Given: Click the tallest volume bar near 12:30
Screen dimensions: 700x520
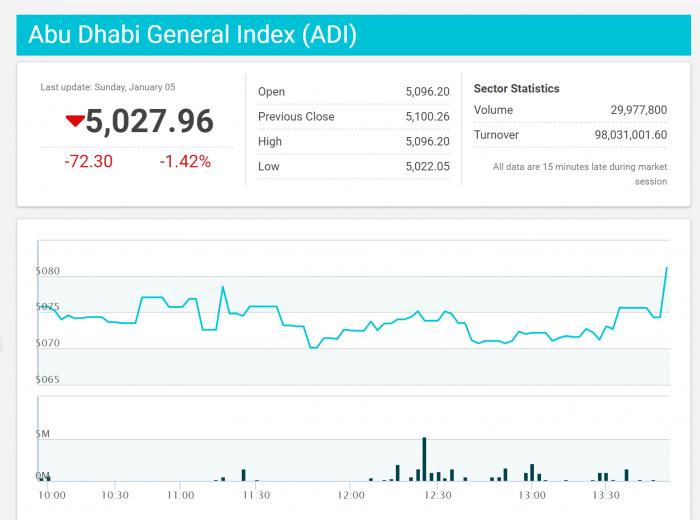Looking at the screenshot, I should click(x=424, y=458).
